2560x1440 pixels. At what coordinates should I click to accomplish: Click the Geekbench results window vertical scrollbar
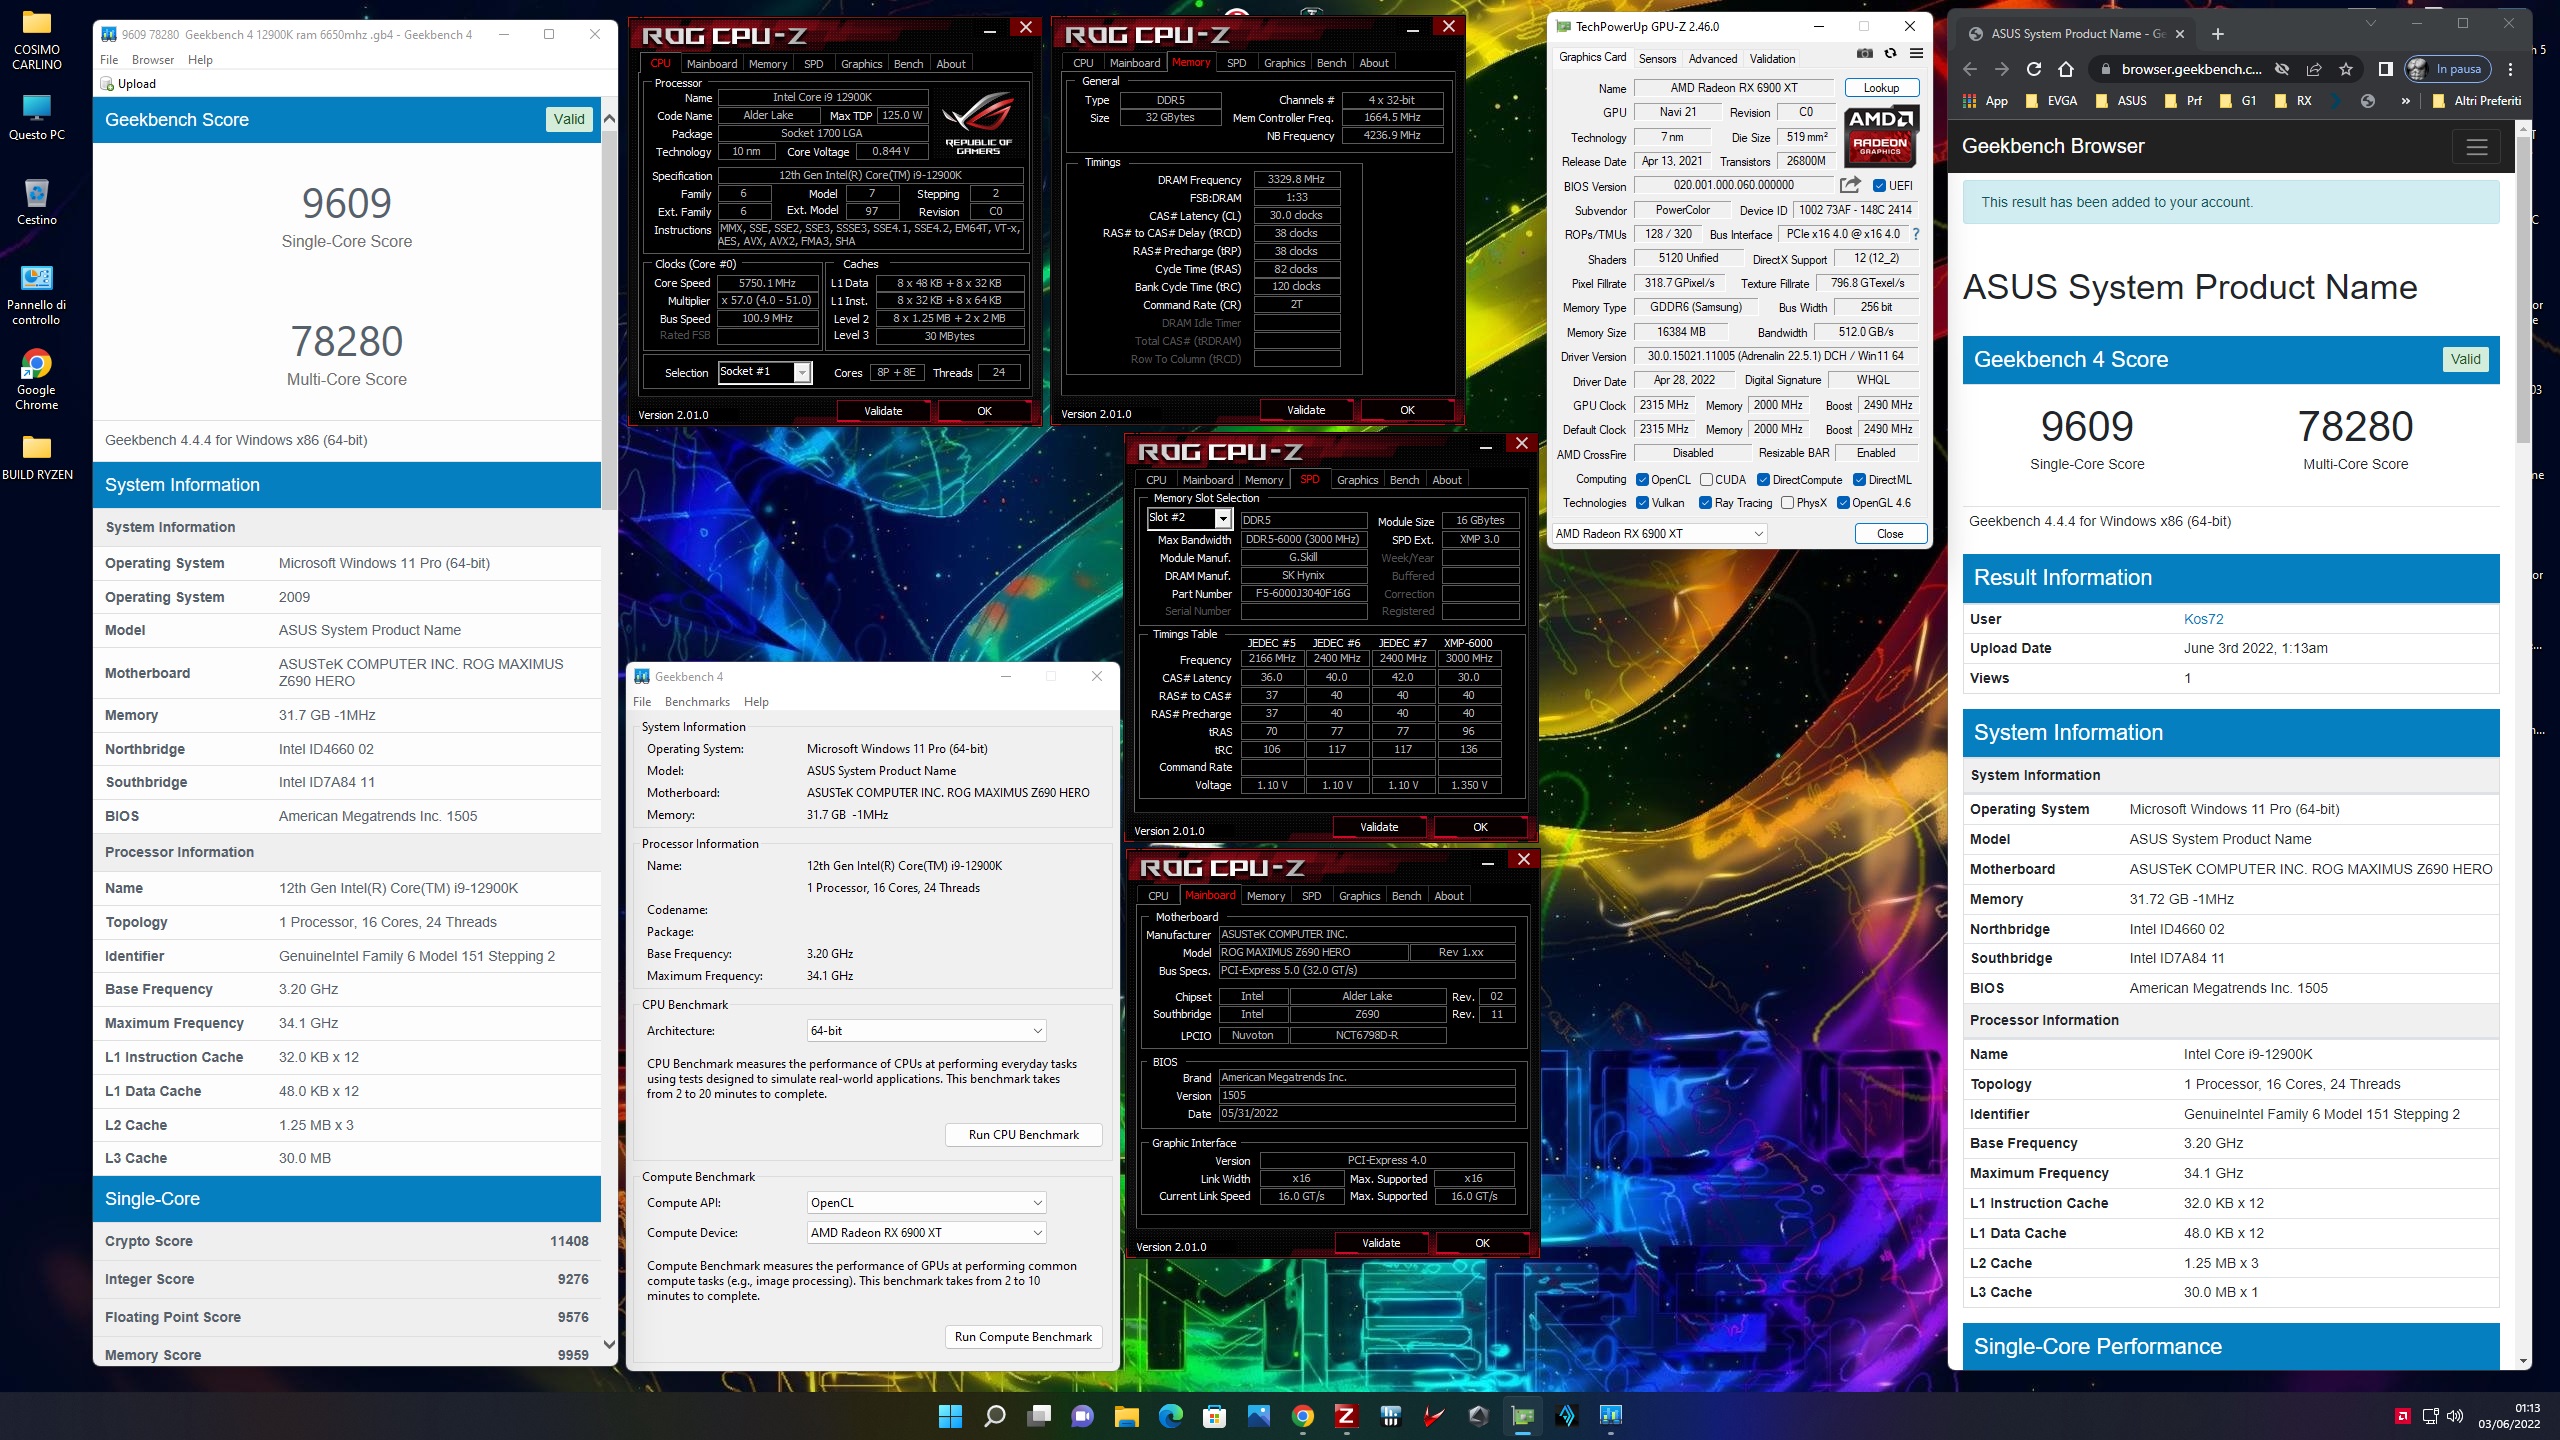[609, 320]
